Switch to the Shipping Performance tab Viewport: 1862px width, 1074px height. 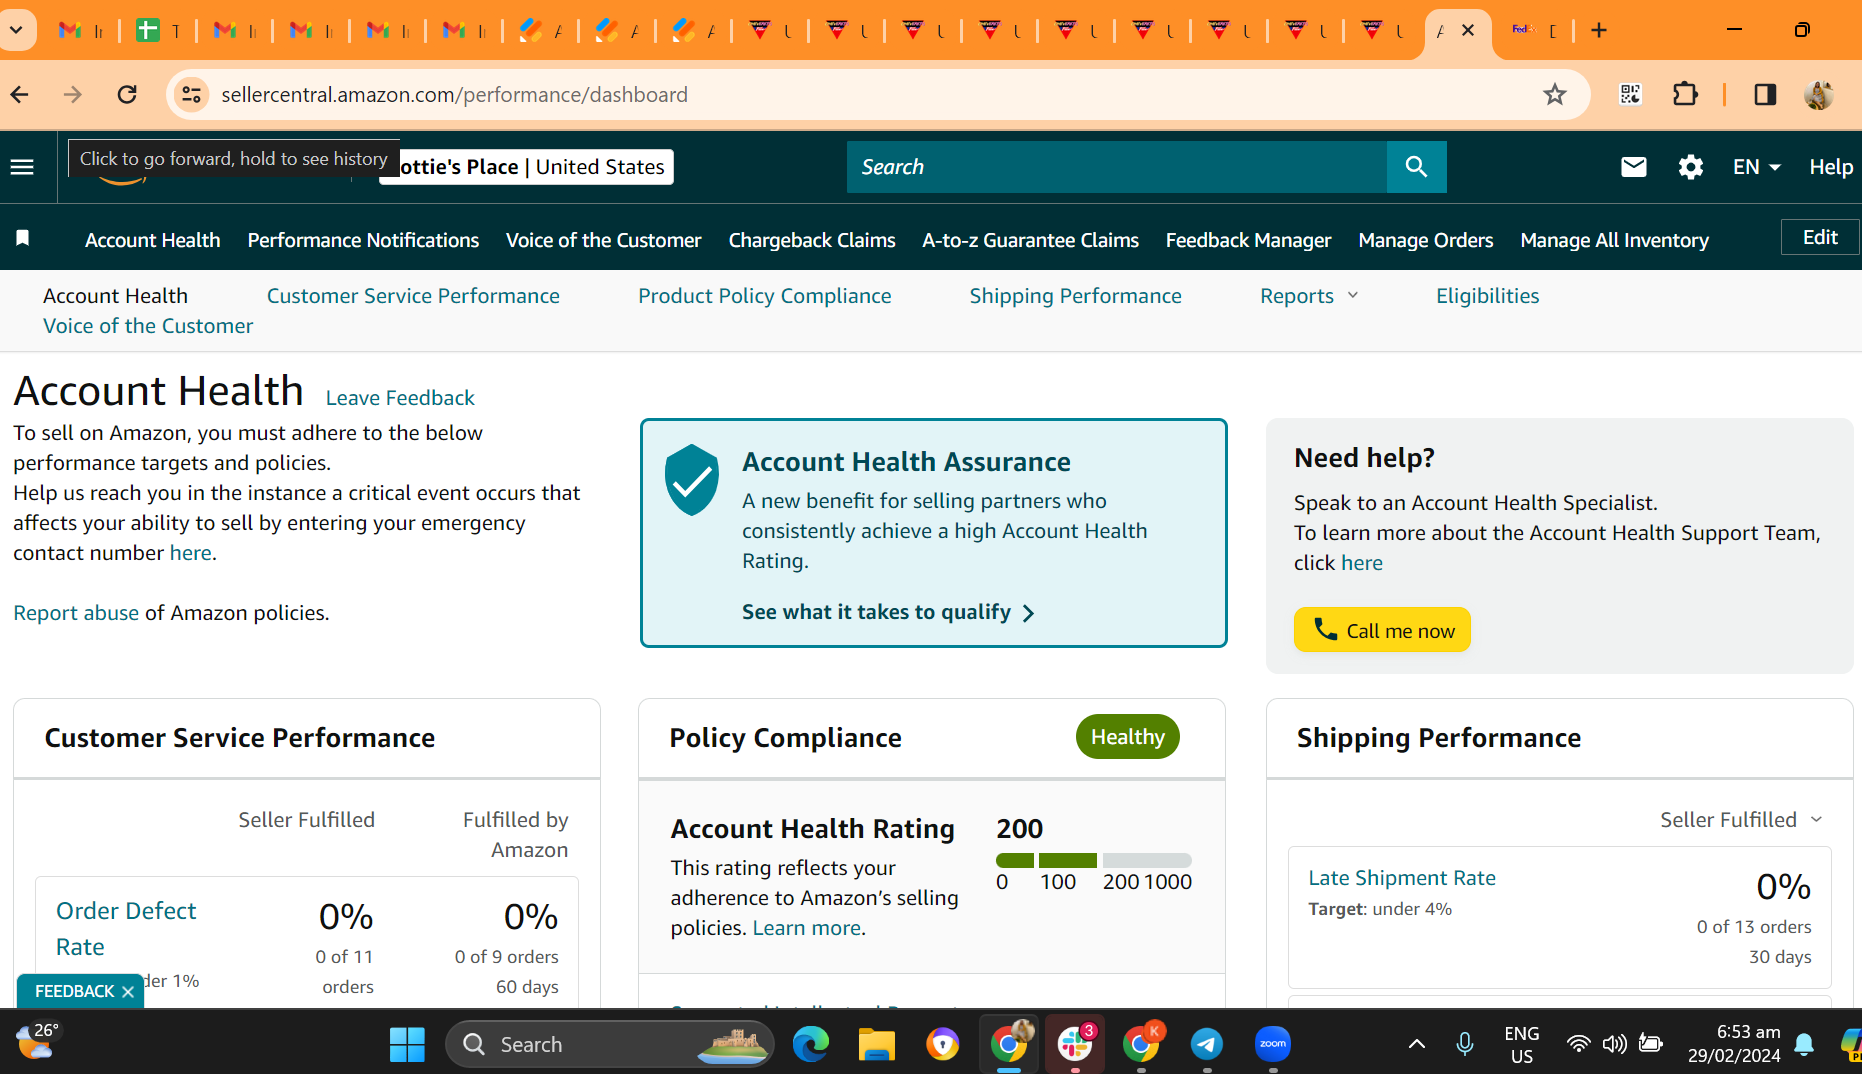[1076, 296]
